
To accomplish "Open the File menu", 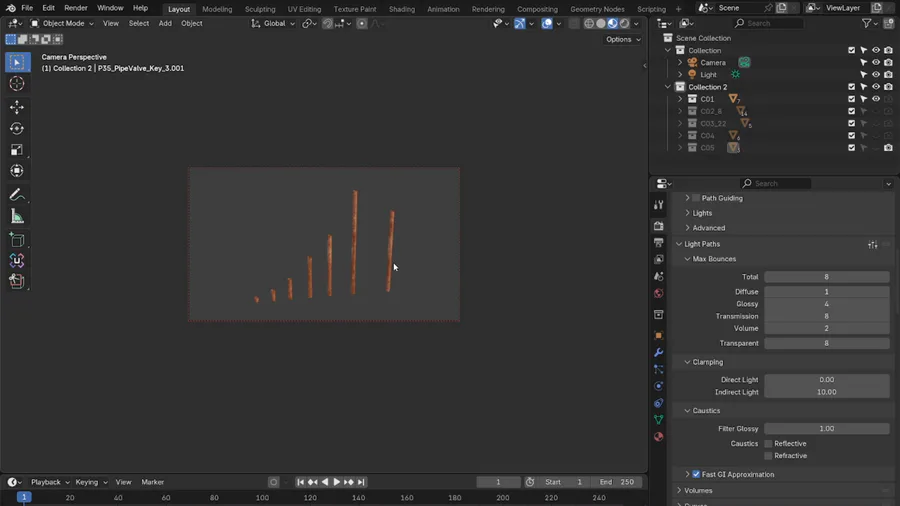I will pyautogui.click(x=27, y=8).
